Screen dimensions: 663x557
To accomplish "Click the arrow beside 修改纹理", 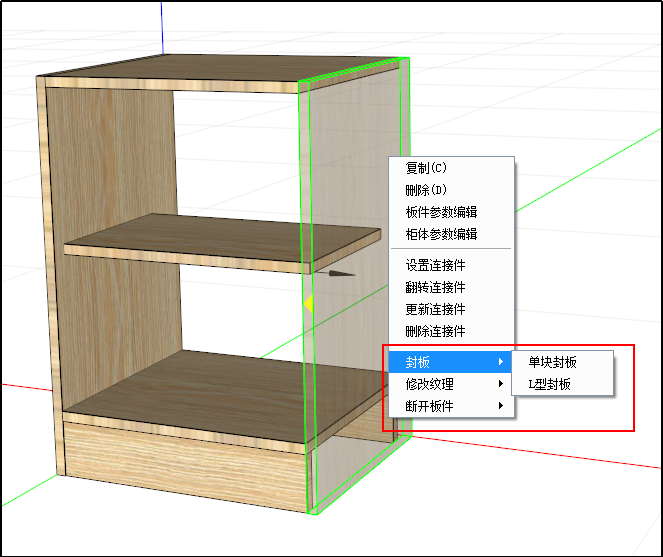I will [x=501, y=384].
